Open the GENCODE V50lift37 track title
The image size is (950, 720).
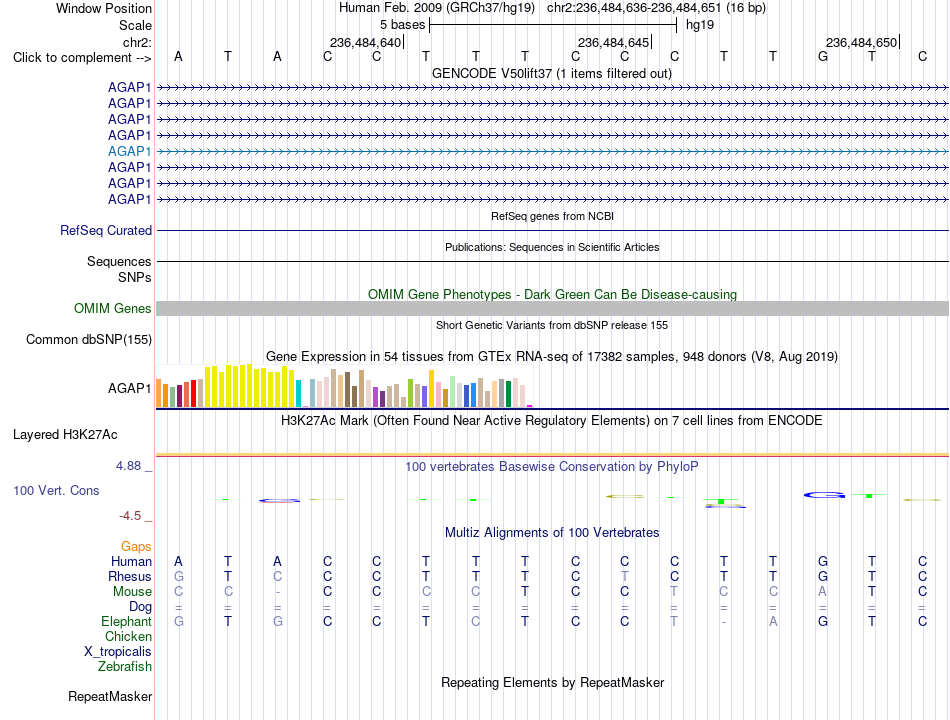tap(552, 73)
